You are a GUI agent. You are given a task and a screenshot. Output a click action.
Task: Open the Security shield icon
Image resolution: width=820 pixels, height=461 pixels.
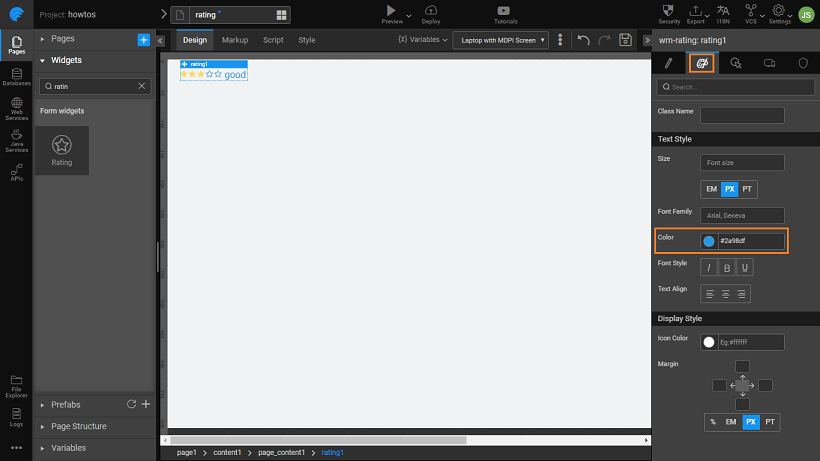pos(670,11)
